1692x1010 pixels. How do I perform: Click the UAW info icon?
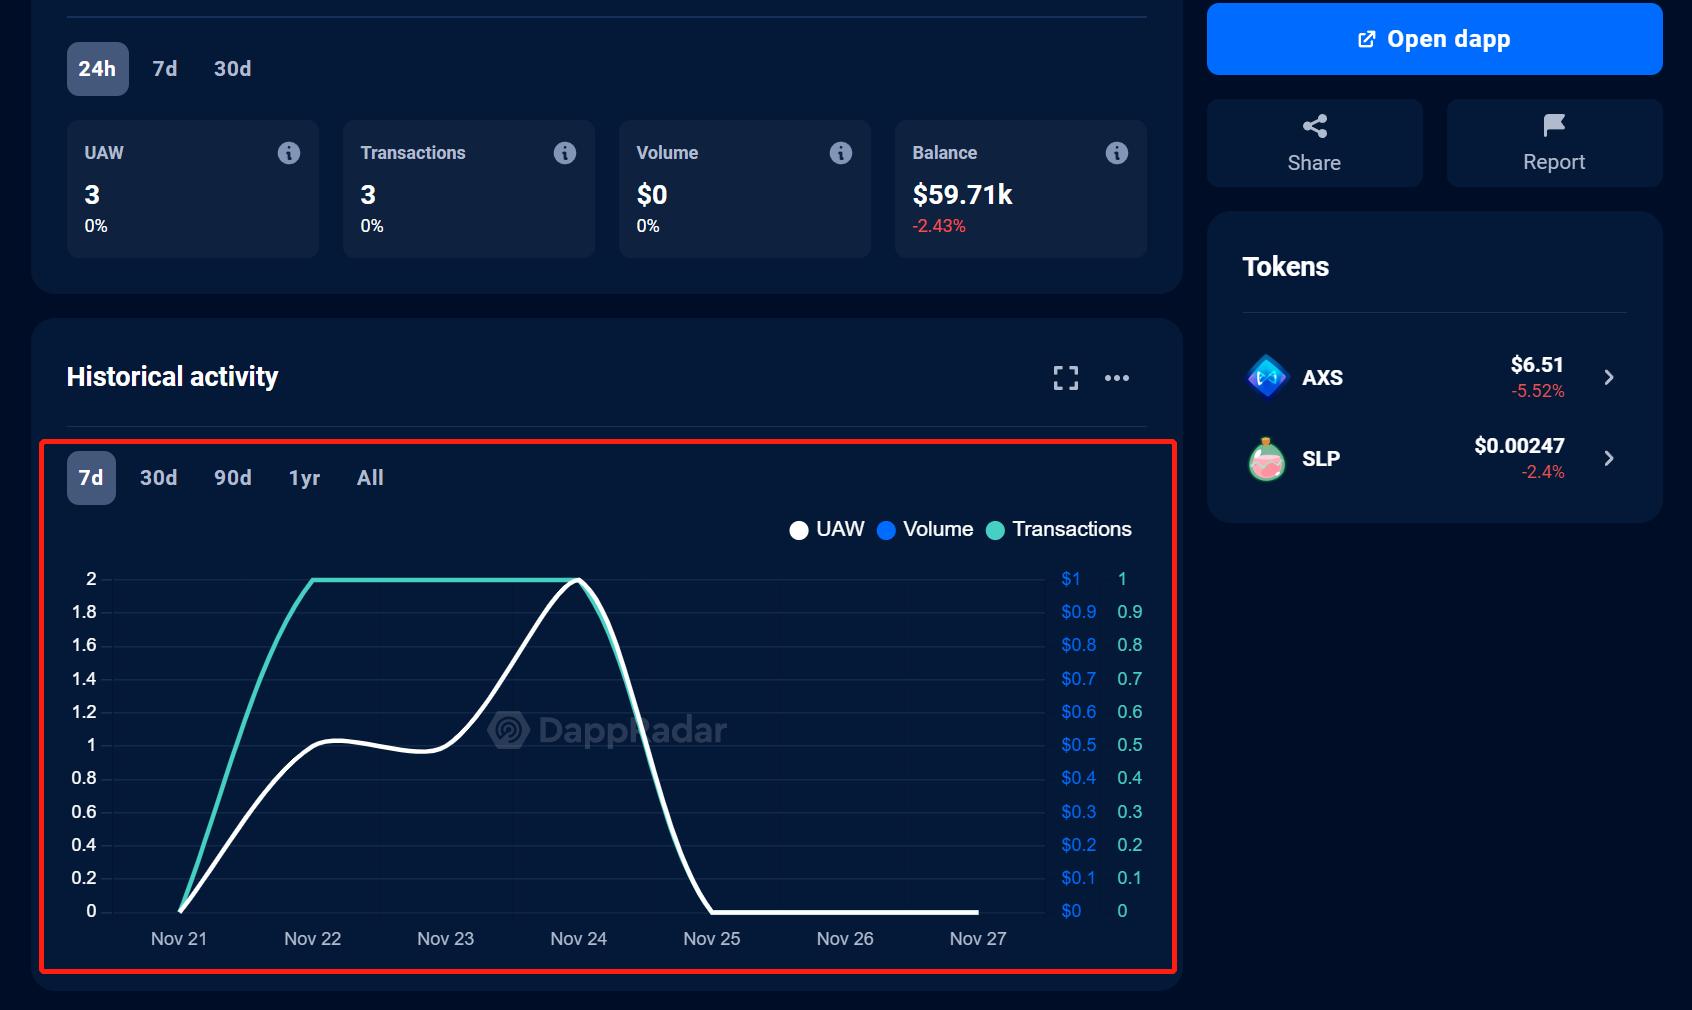(288, 153)
